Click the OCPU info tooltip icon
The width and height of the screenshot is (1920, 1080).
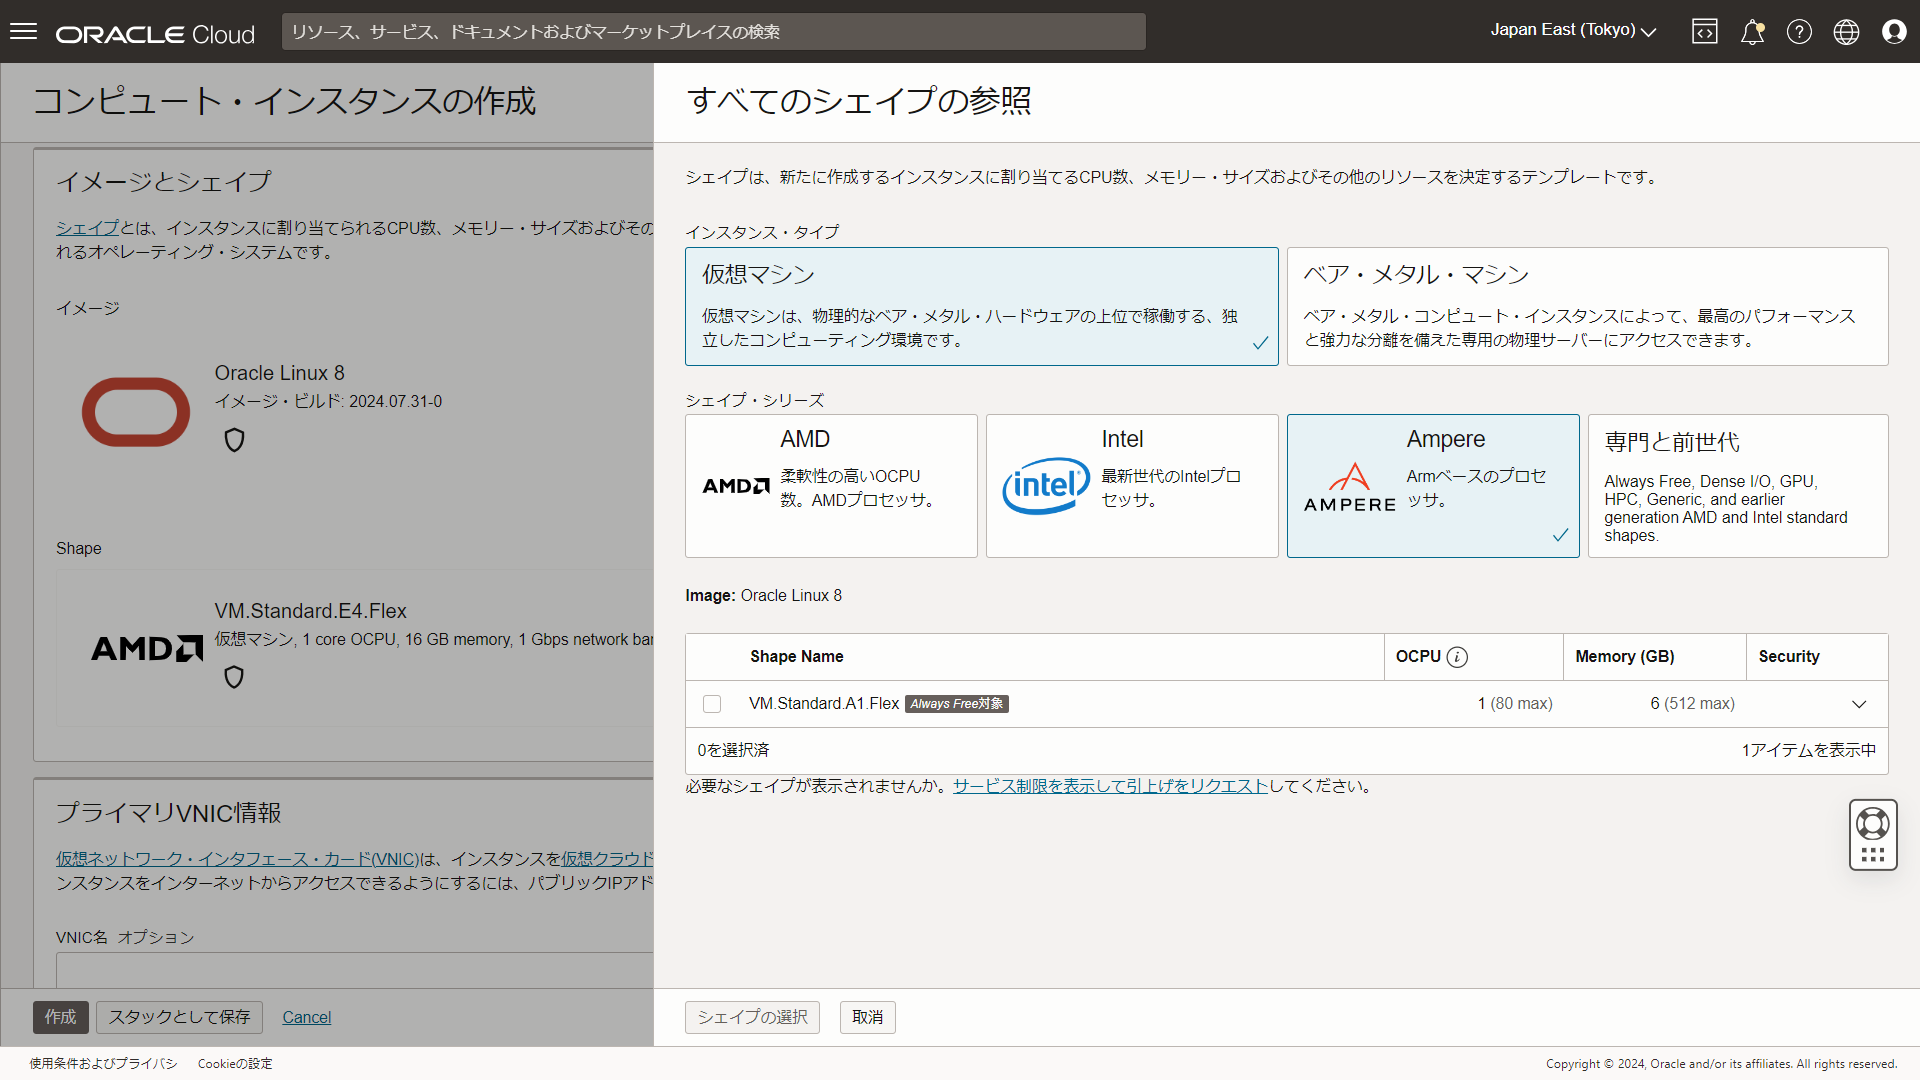tap(1459, 657)
